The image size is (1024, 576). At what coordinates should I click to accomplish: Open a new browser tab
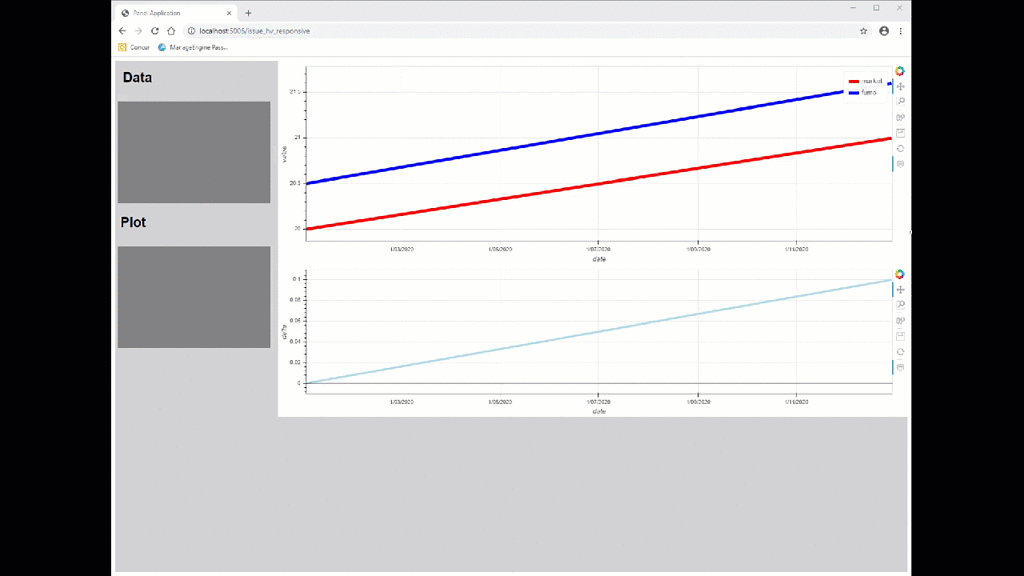248,12
